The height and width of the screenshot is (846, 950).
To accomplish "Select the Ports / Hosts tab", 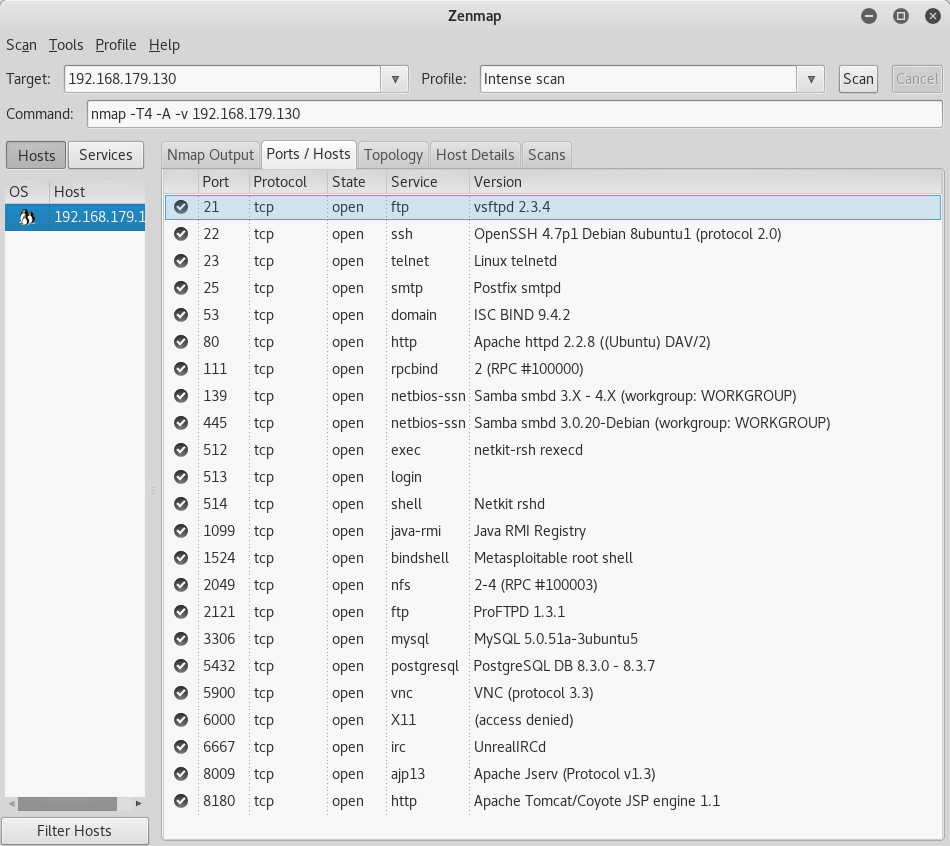I will coord(308,154).
